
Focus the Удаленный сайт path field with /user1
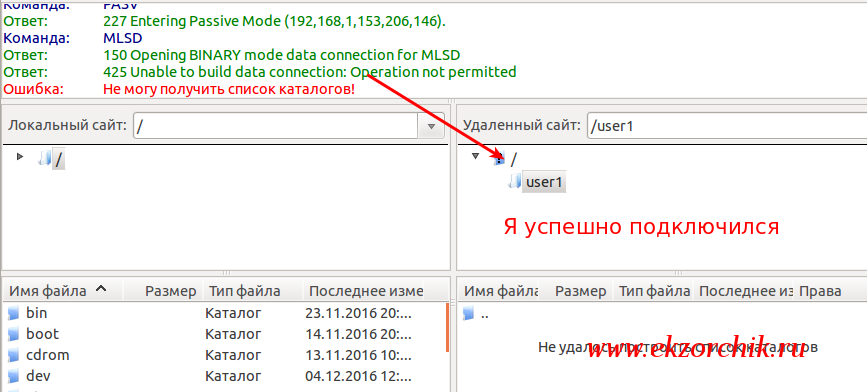tap(727, 126)
